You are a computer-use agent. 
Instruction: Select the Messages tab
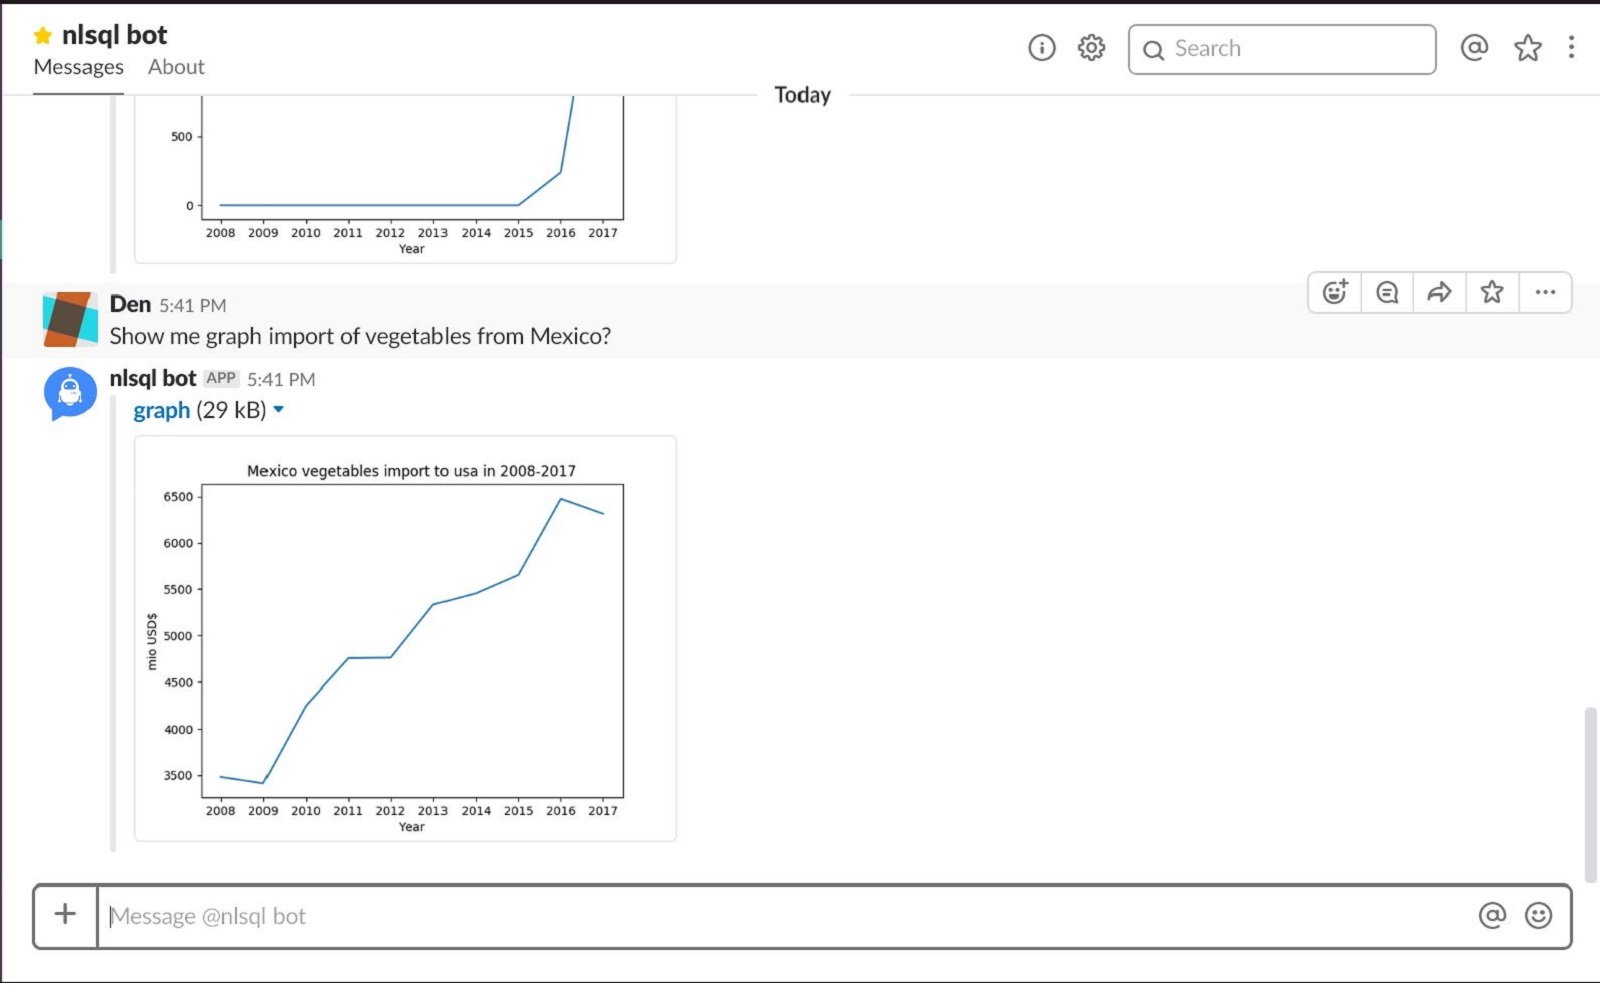[78, 67]
